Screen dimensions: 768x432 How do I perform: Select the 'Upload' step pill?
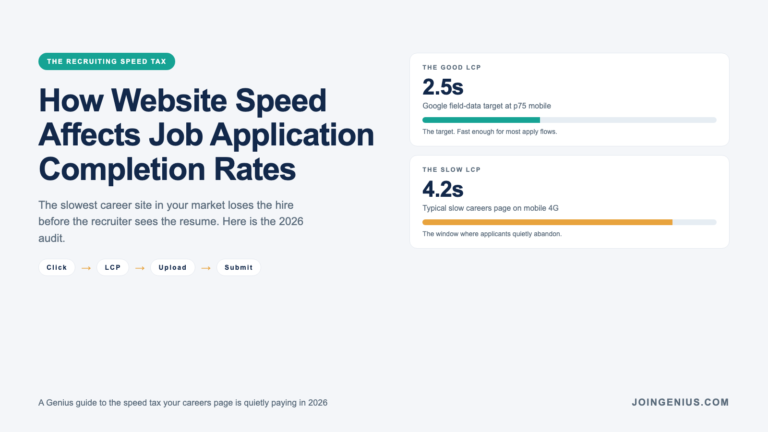172,267
